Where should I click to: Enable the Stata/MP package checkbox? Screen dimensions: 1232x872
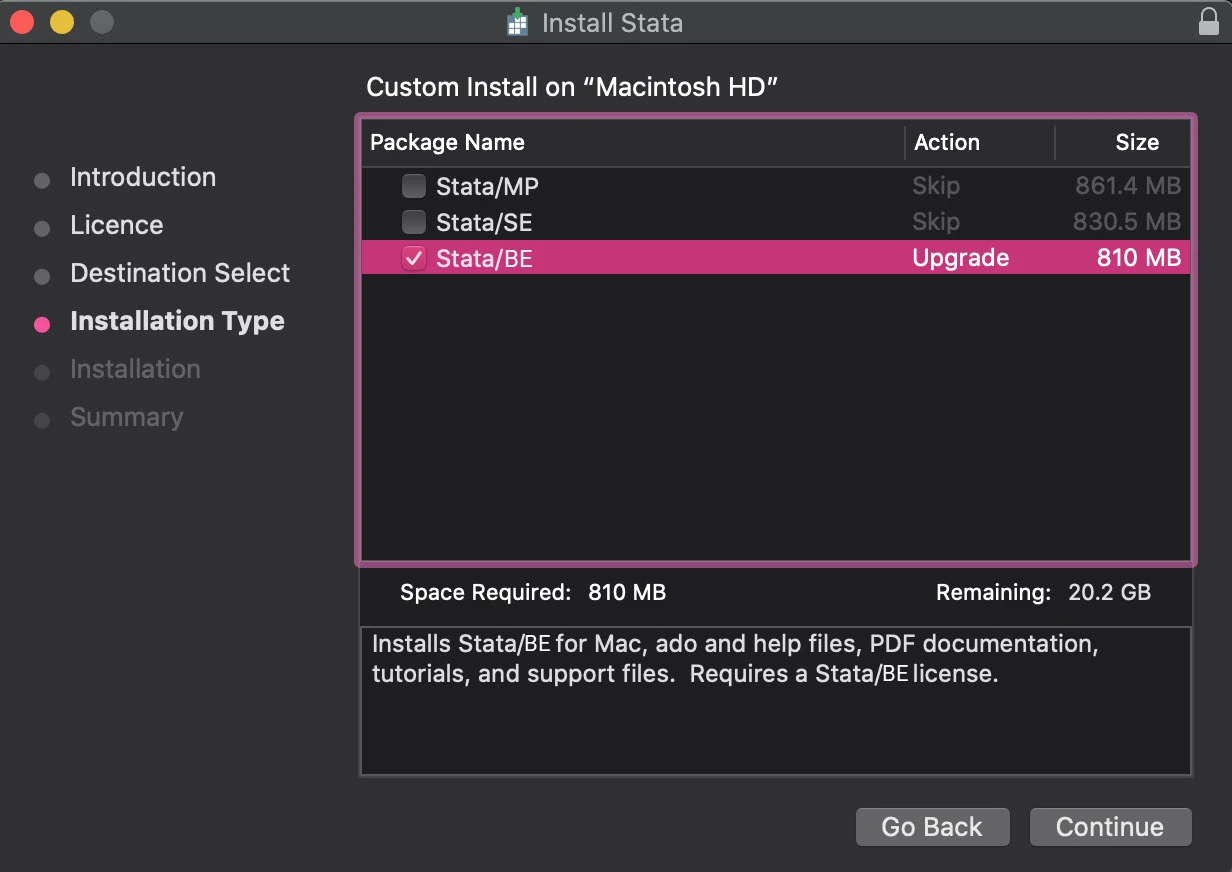pos(413,186)
